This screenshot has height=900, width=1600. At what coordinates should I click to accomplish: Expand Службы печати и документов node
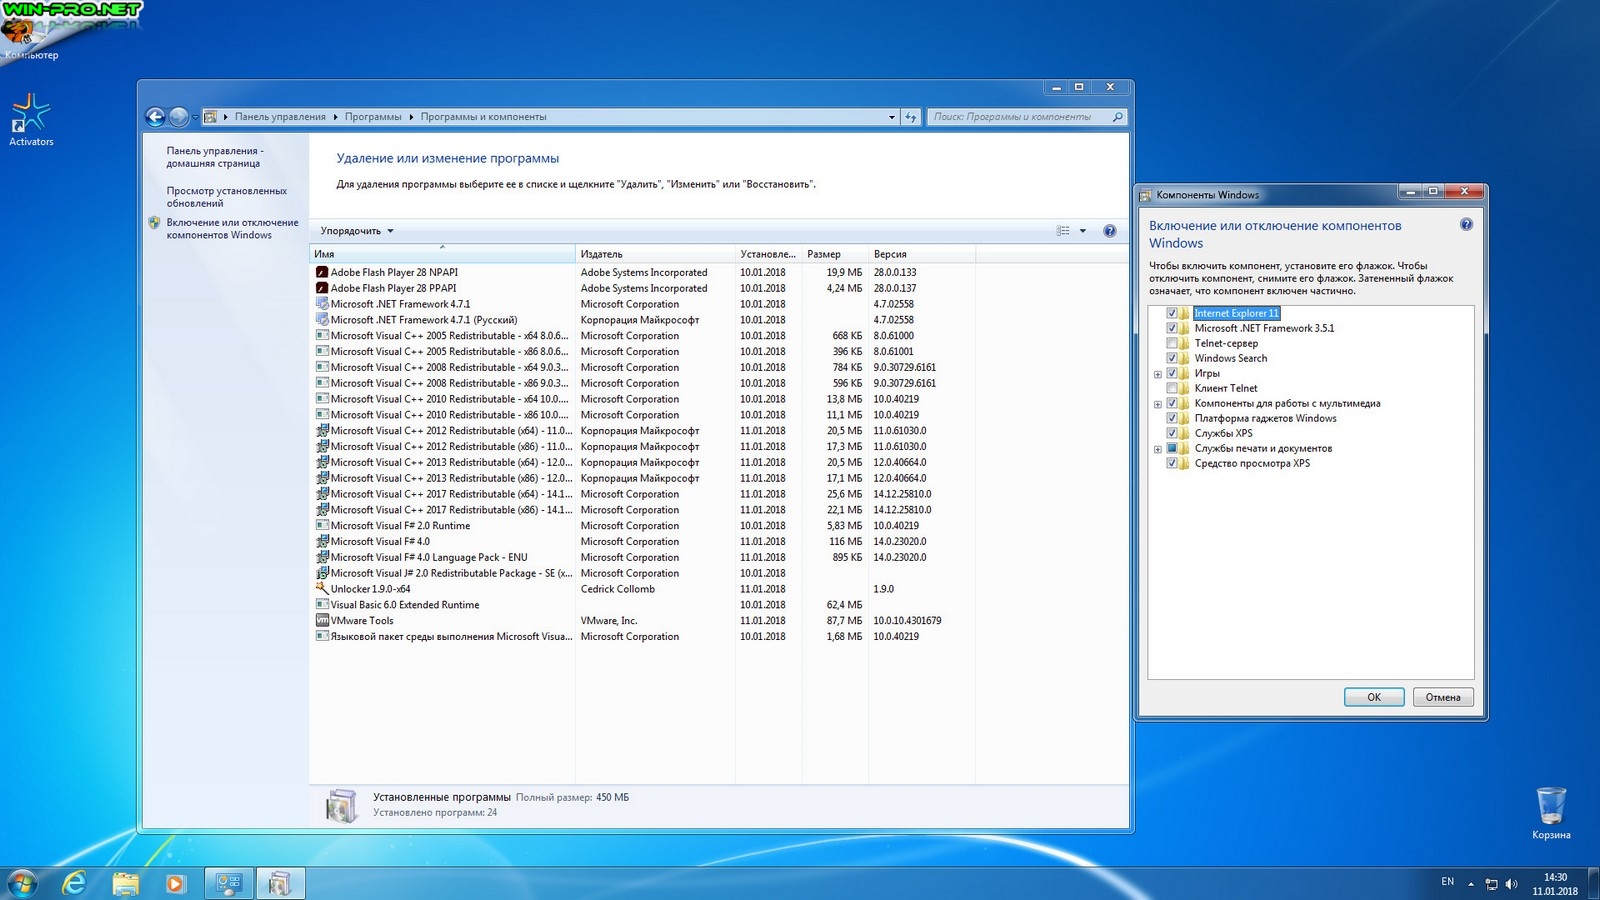click(x=1158, y=449)
